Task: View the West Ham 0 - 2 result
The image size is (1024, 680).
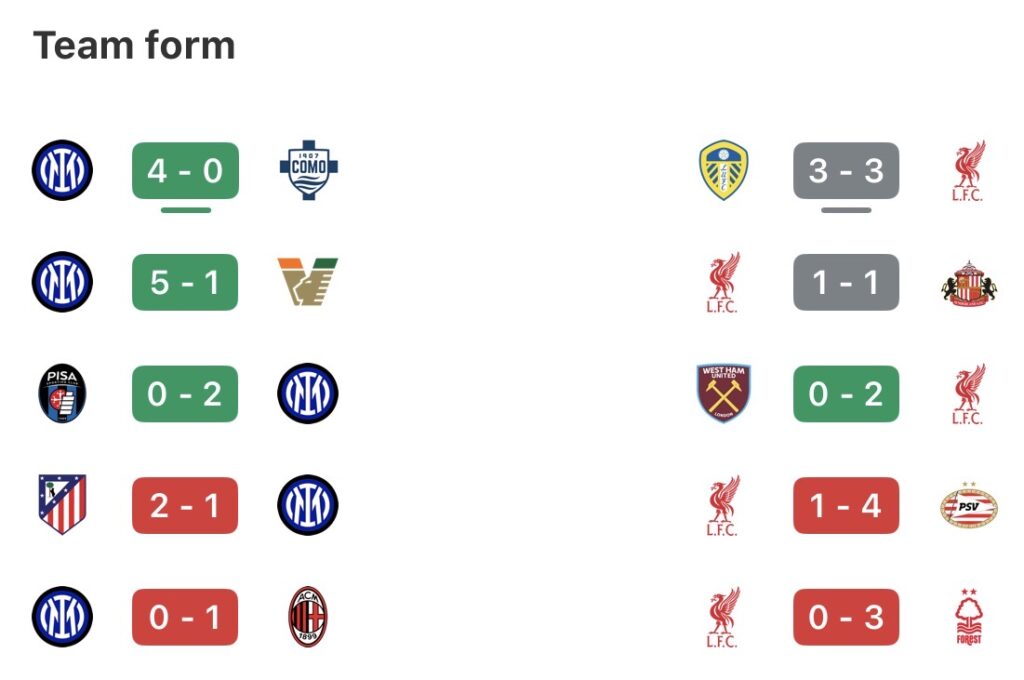Action: coord(846,394)
